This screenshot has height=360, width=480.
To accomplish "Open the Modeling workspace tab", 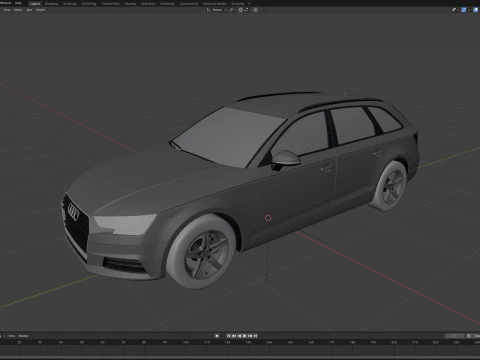I will (51, 4).
